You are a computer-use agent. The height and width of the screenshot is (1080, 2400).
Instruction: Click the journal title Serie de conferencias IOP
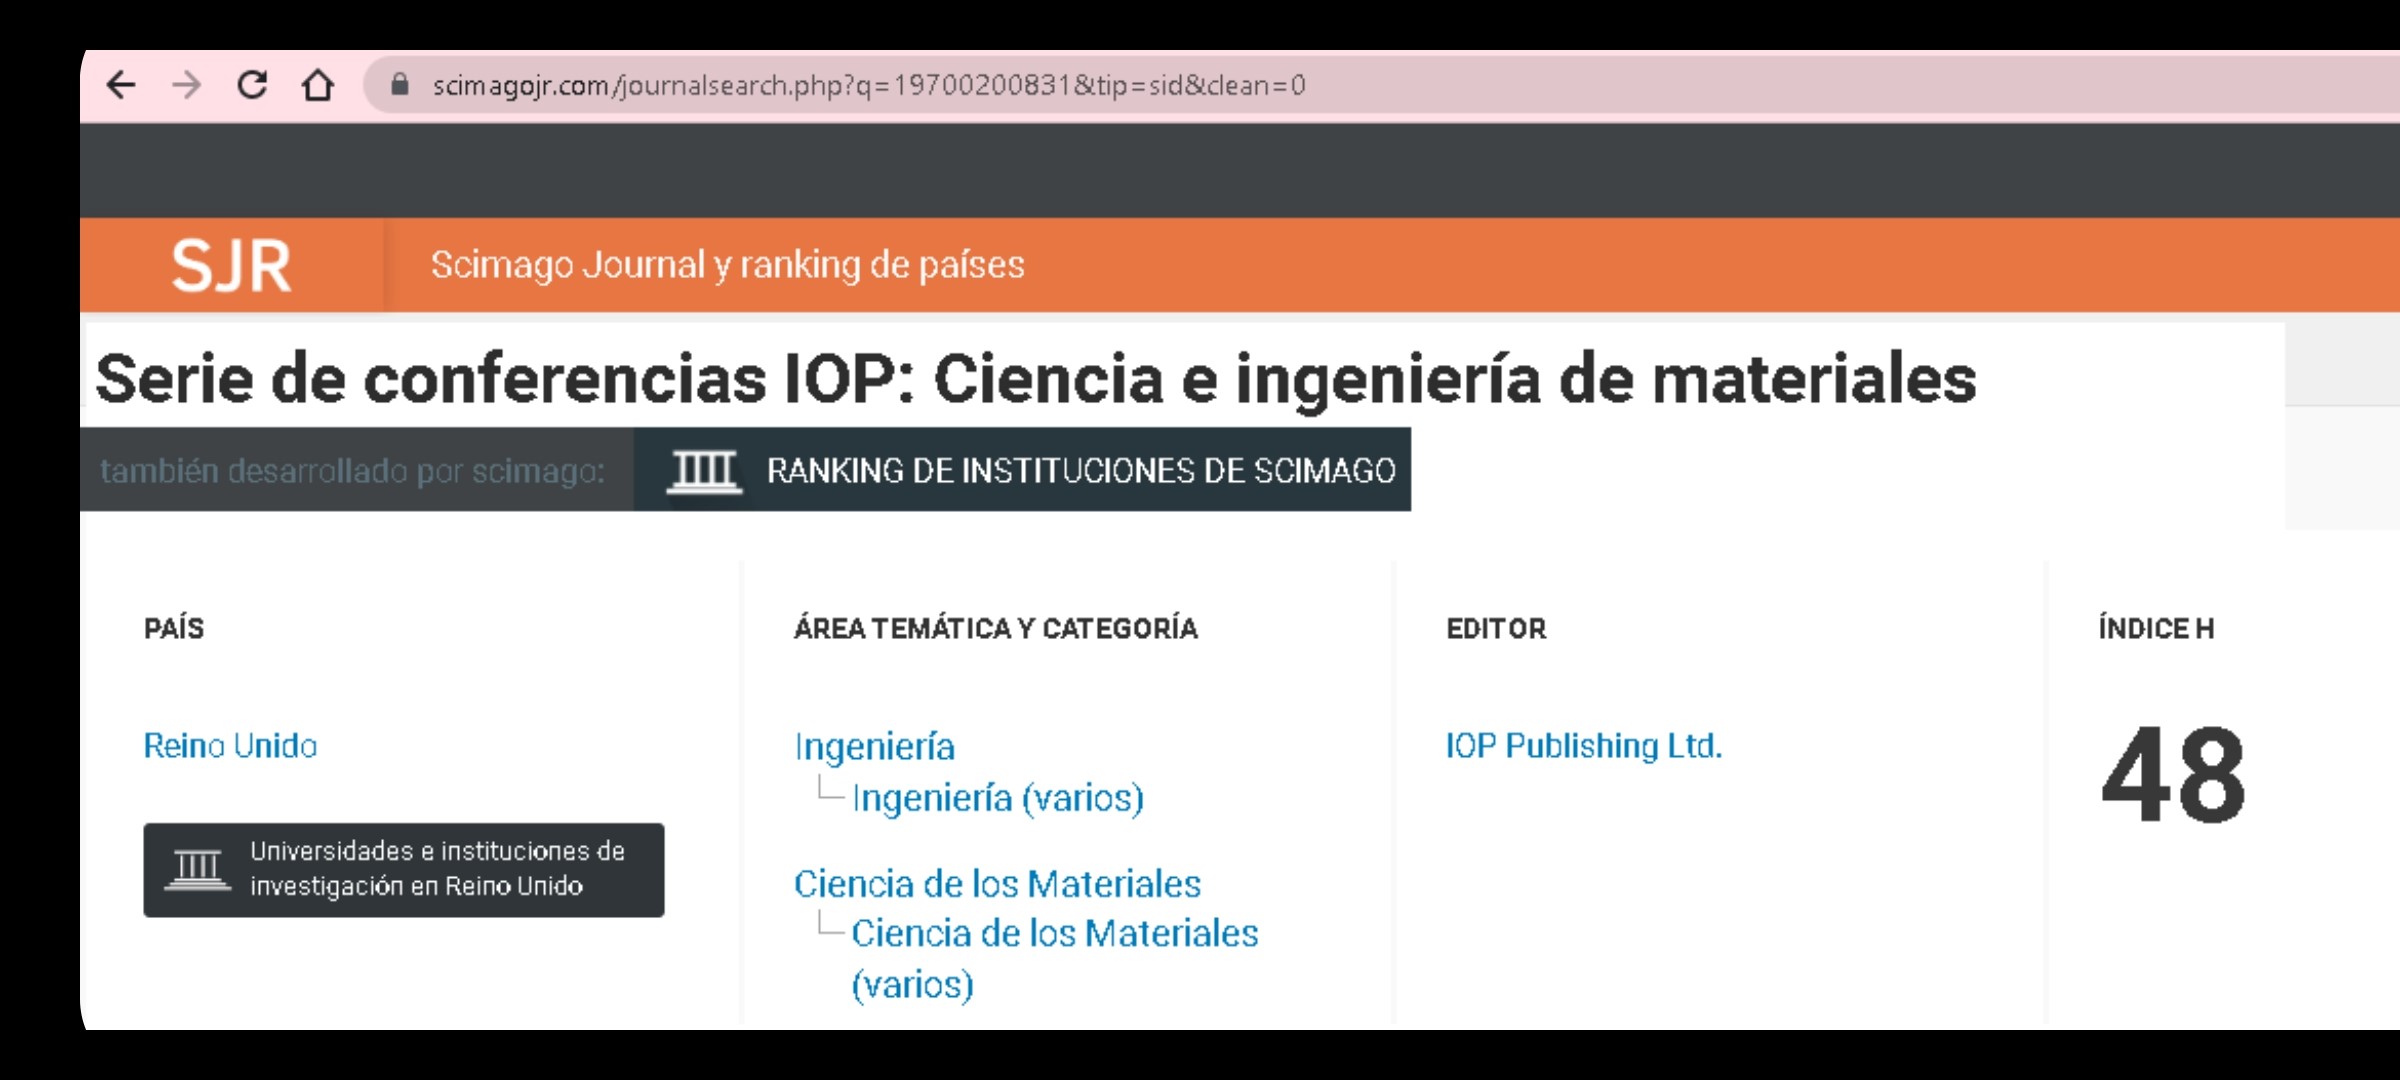click(1036, 380)
